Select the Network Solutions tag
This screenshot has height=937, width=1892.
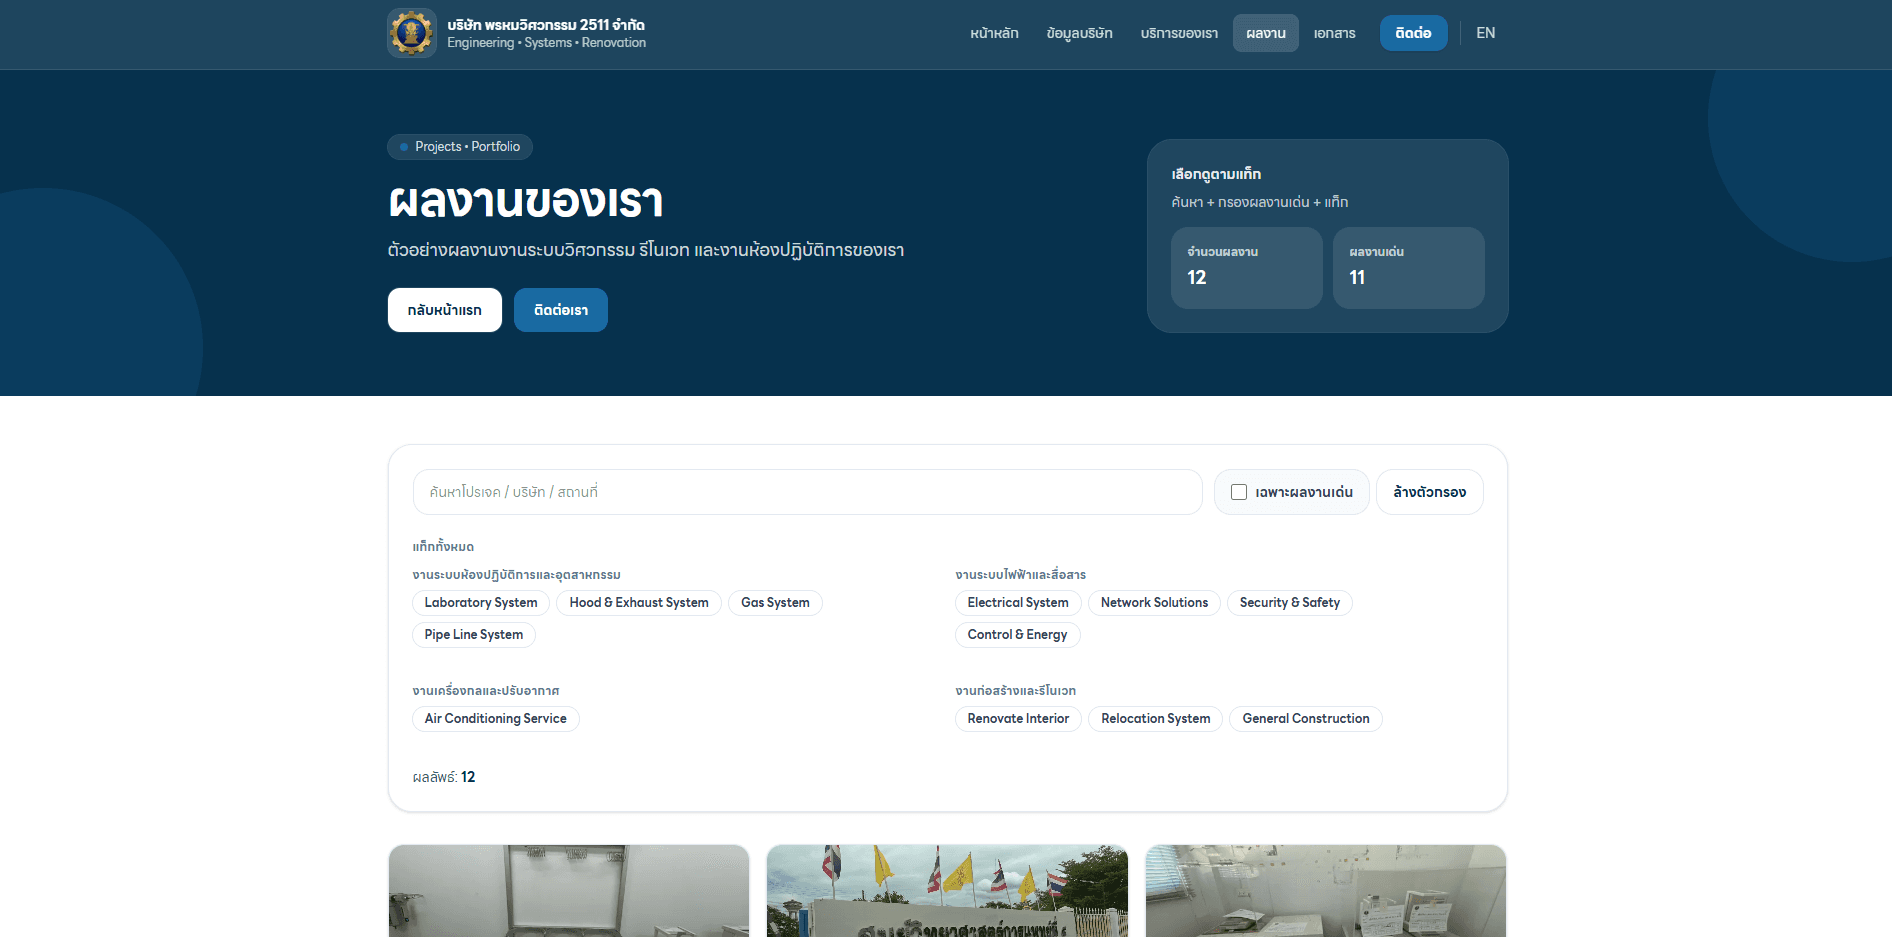(x=1153, y=603)
